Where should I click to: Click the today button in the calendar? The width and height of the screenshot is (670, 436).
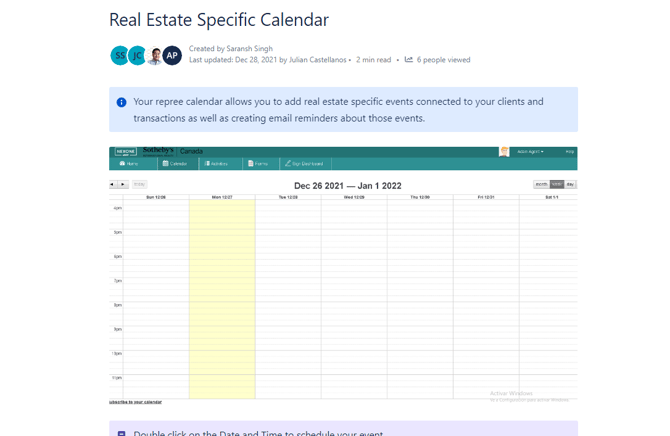pos(140,185)
